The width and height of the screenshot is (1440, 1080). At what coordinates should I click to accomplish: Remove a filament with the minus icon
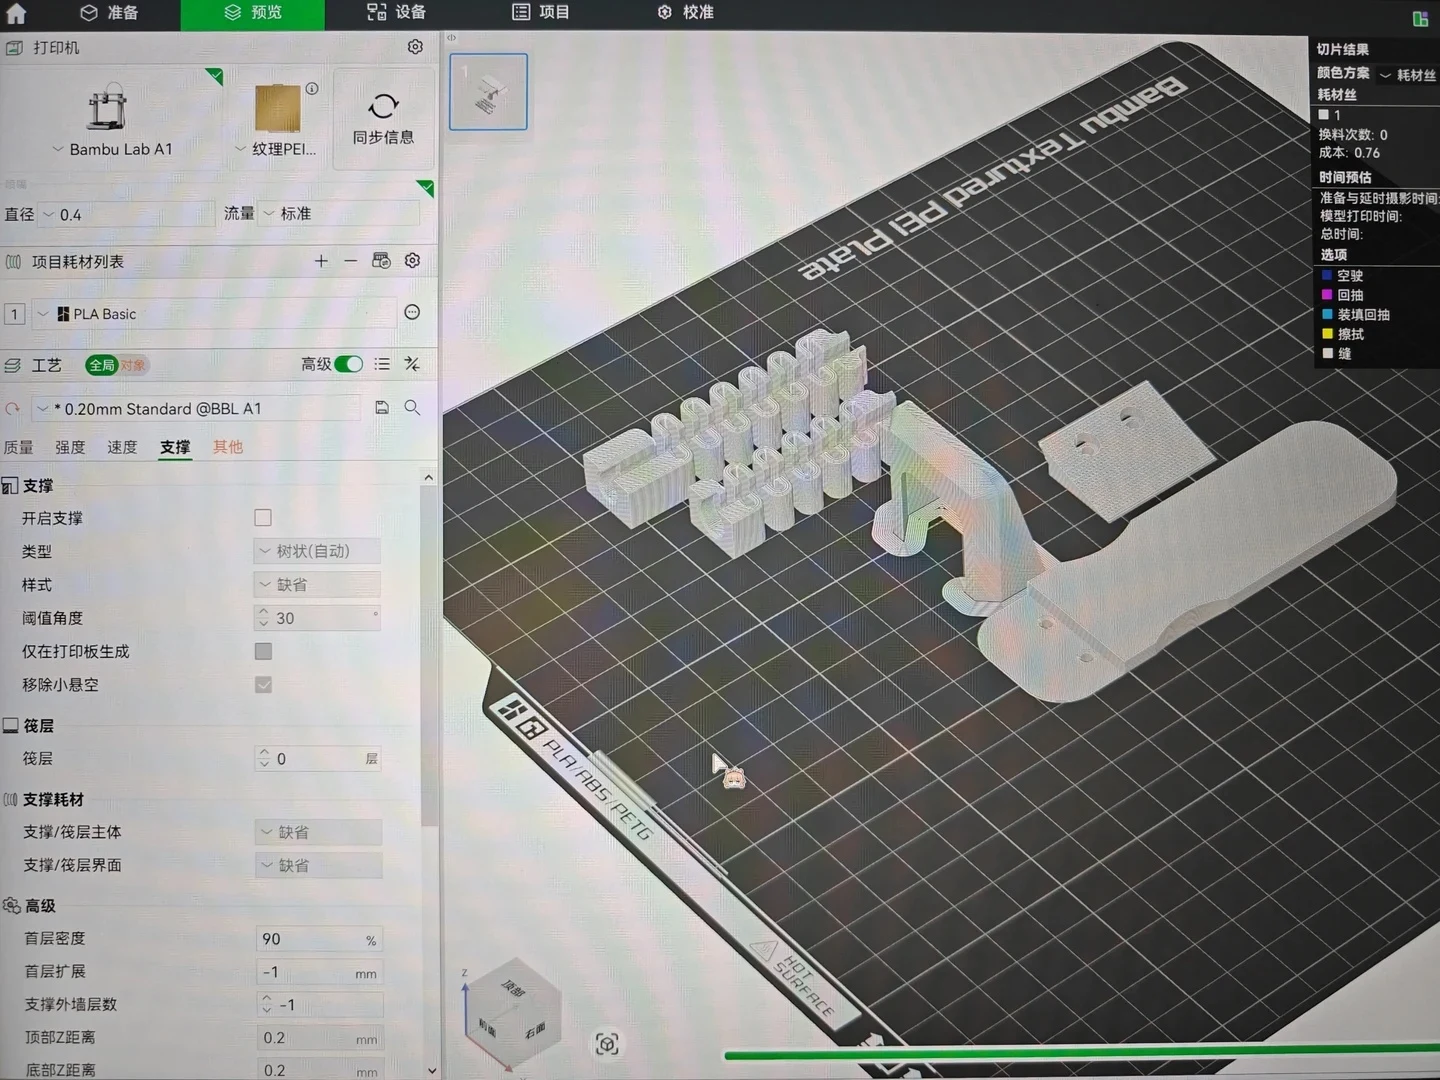pyautogui.click(x=350, y=261)
